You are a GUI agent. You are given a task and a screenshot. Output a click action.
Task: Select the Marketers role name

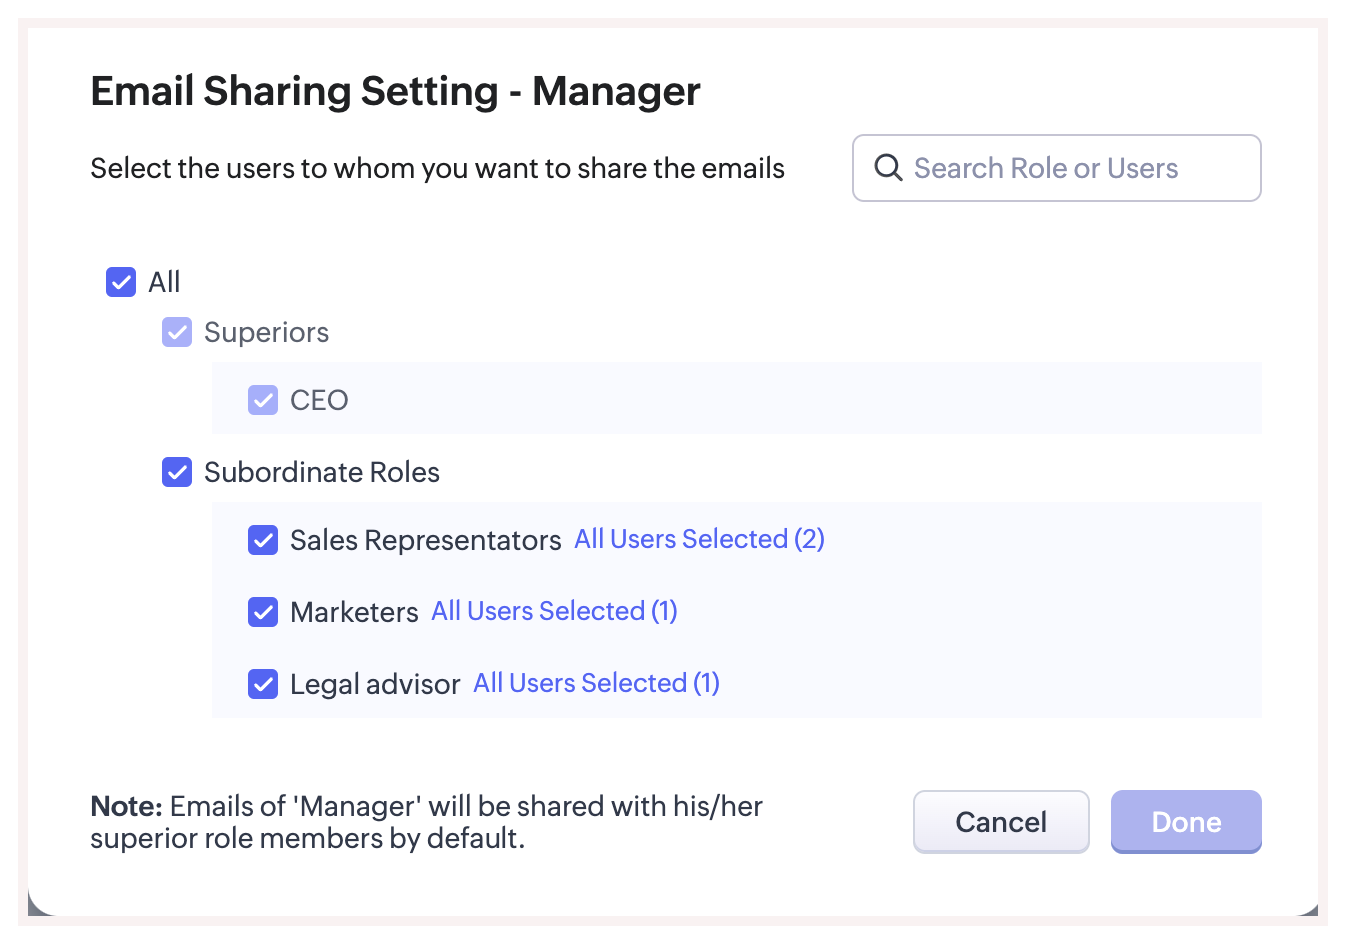[x=354, y=612]
